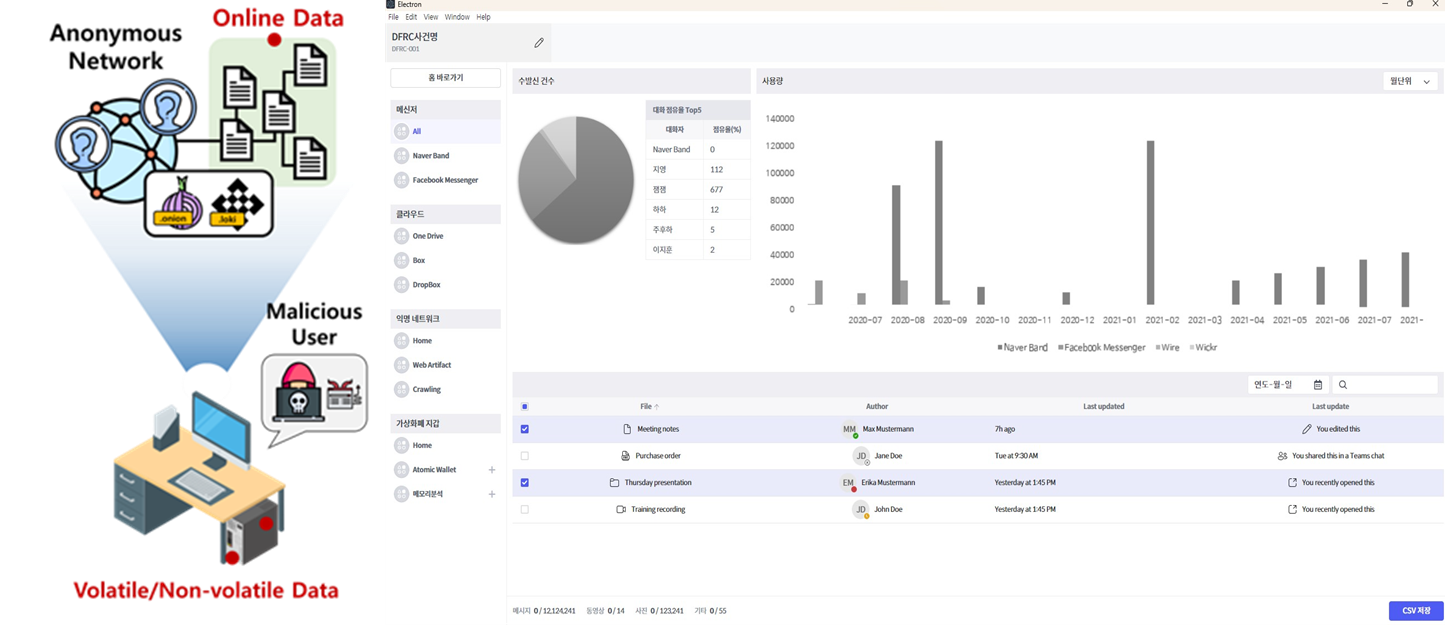
Task: Click the 홈 바로가기 button
Action: [445, 78]
